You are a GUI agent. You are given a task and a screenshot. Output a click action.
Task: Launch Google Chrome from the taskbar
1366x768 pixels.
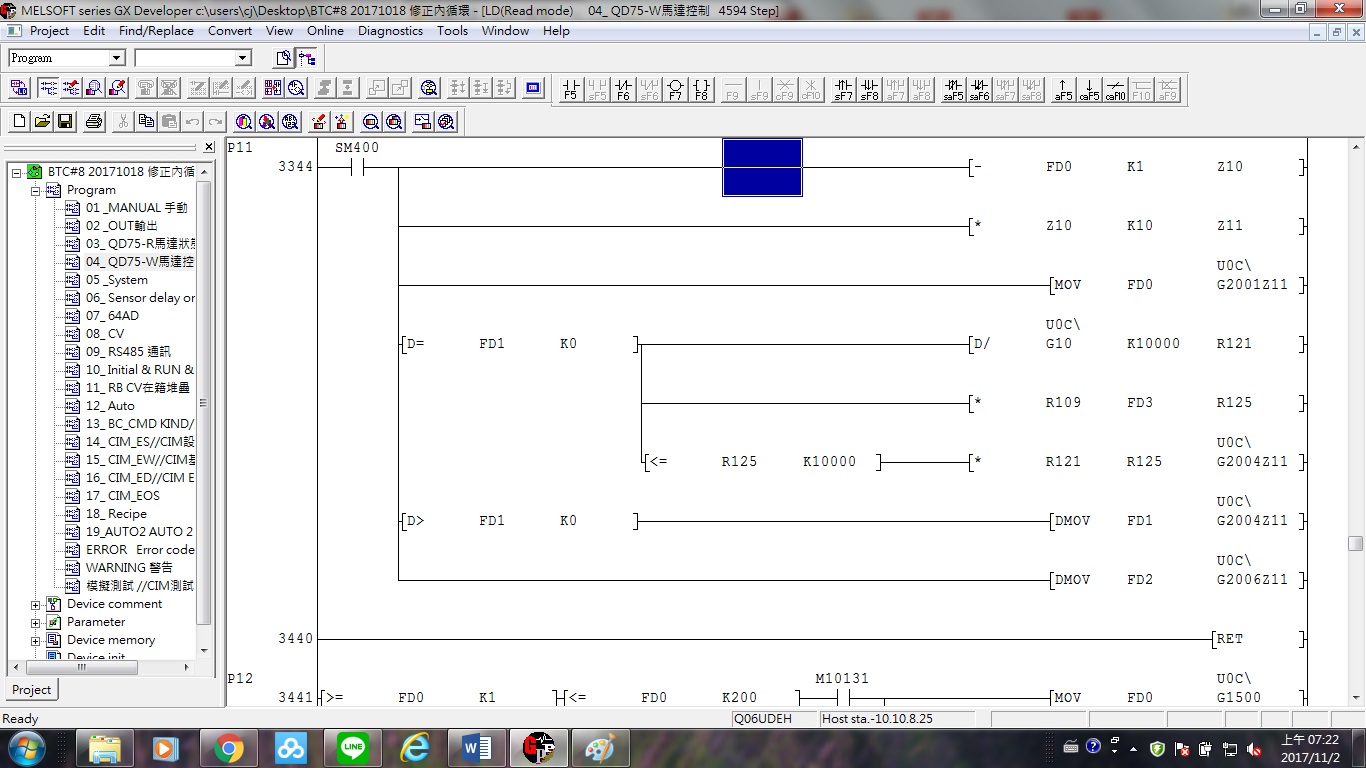[228, 748]
